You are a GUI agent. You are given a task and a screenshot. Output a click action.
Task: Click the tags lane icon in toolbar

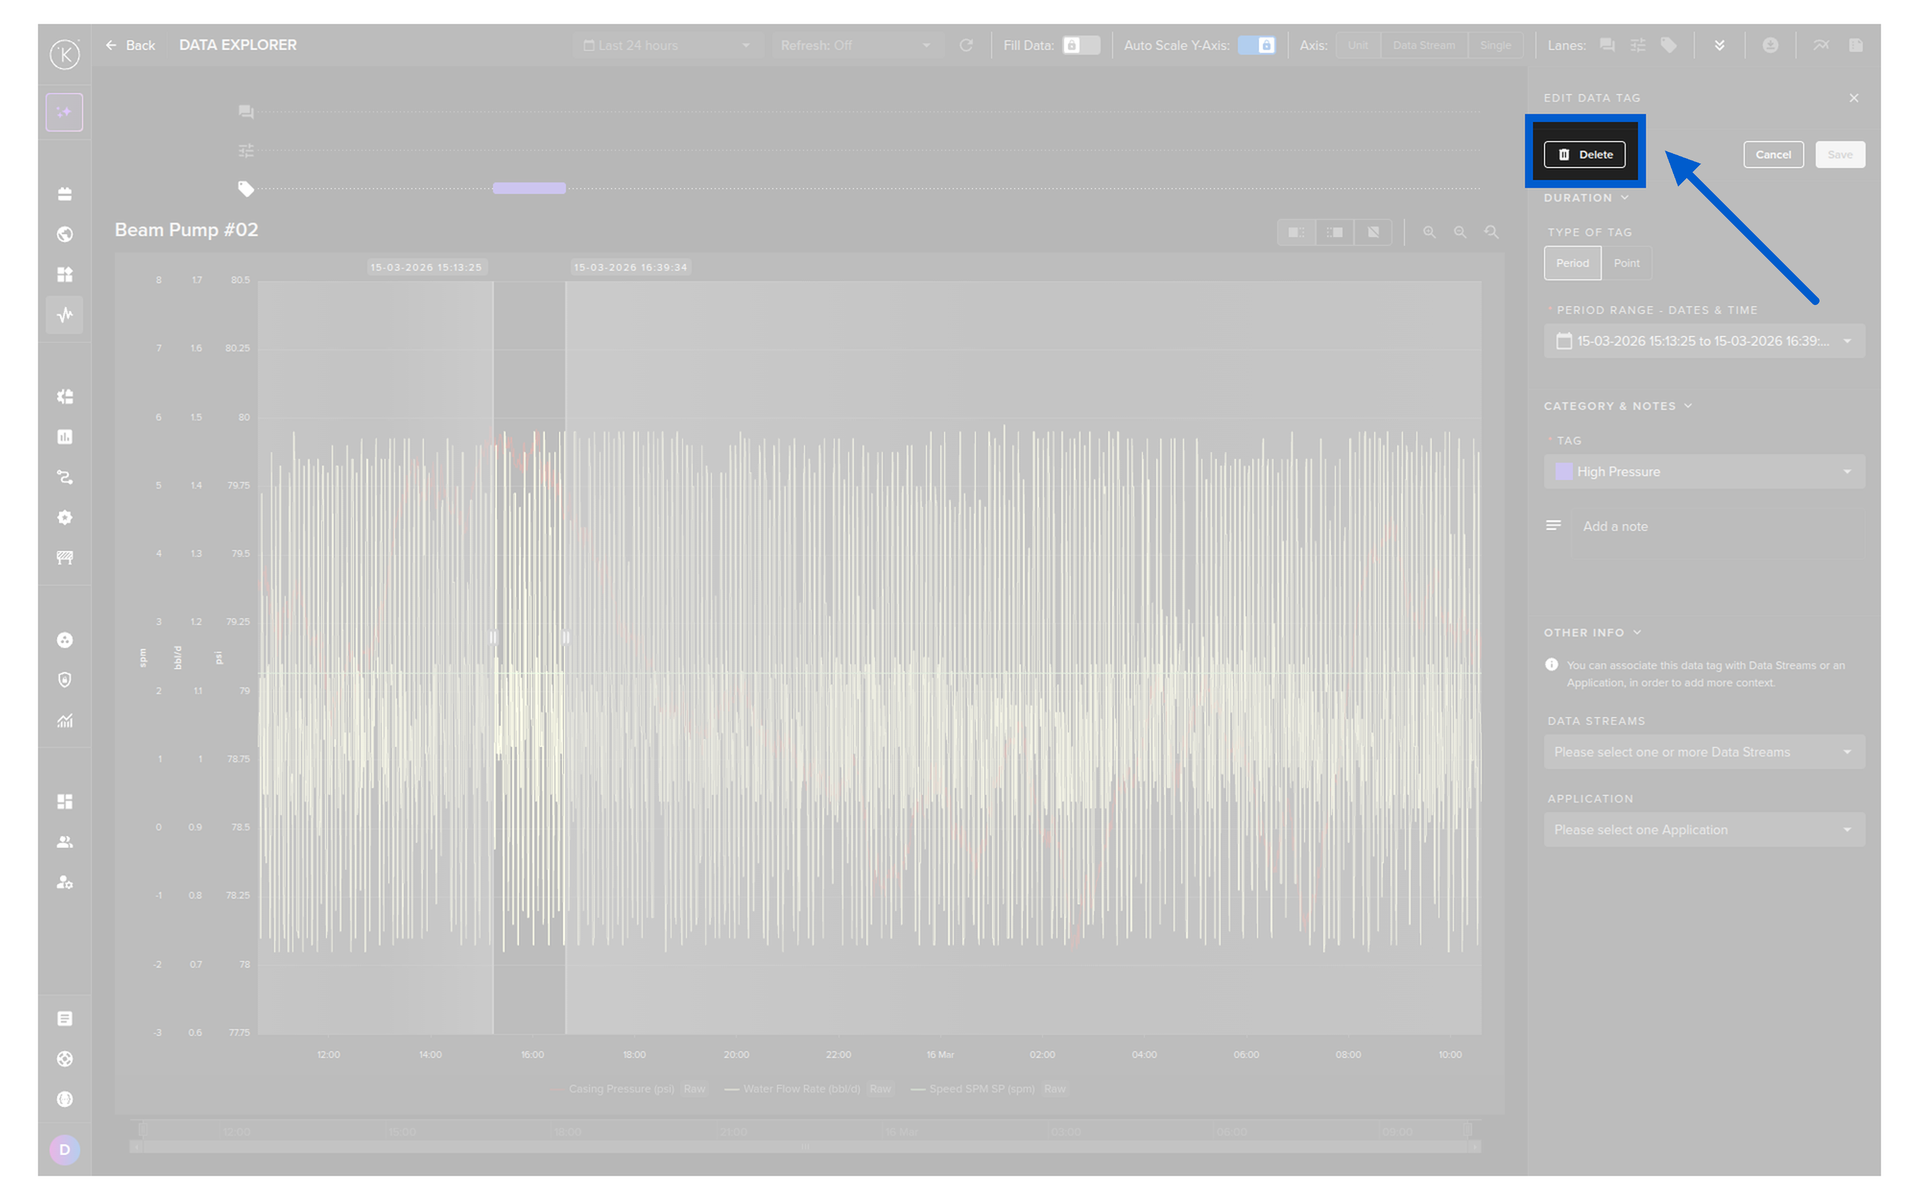pyautogui.click(x=1668, y=46)
